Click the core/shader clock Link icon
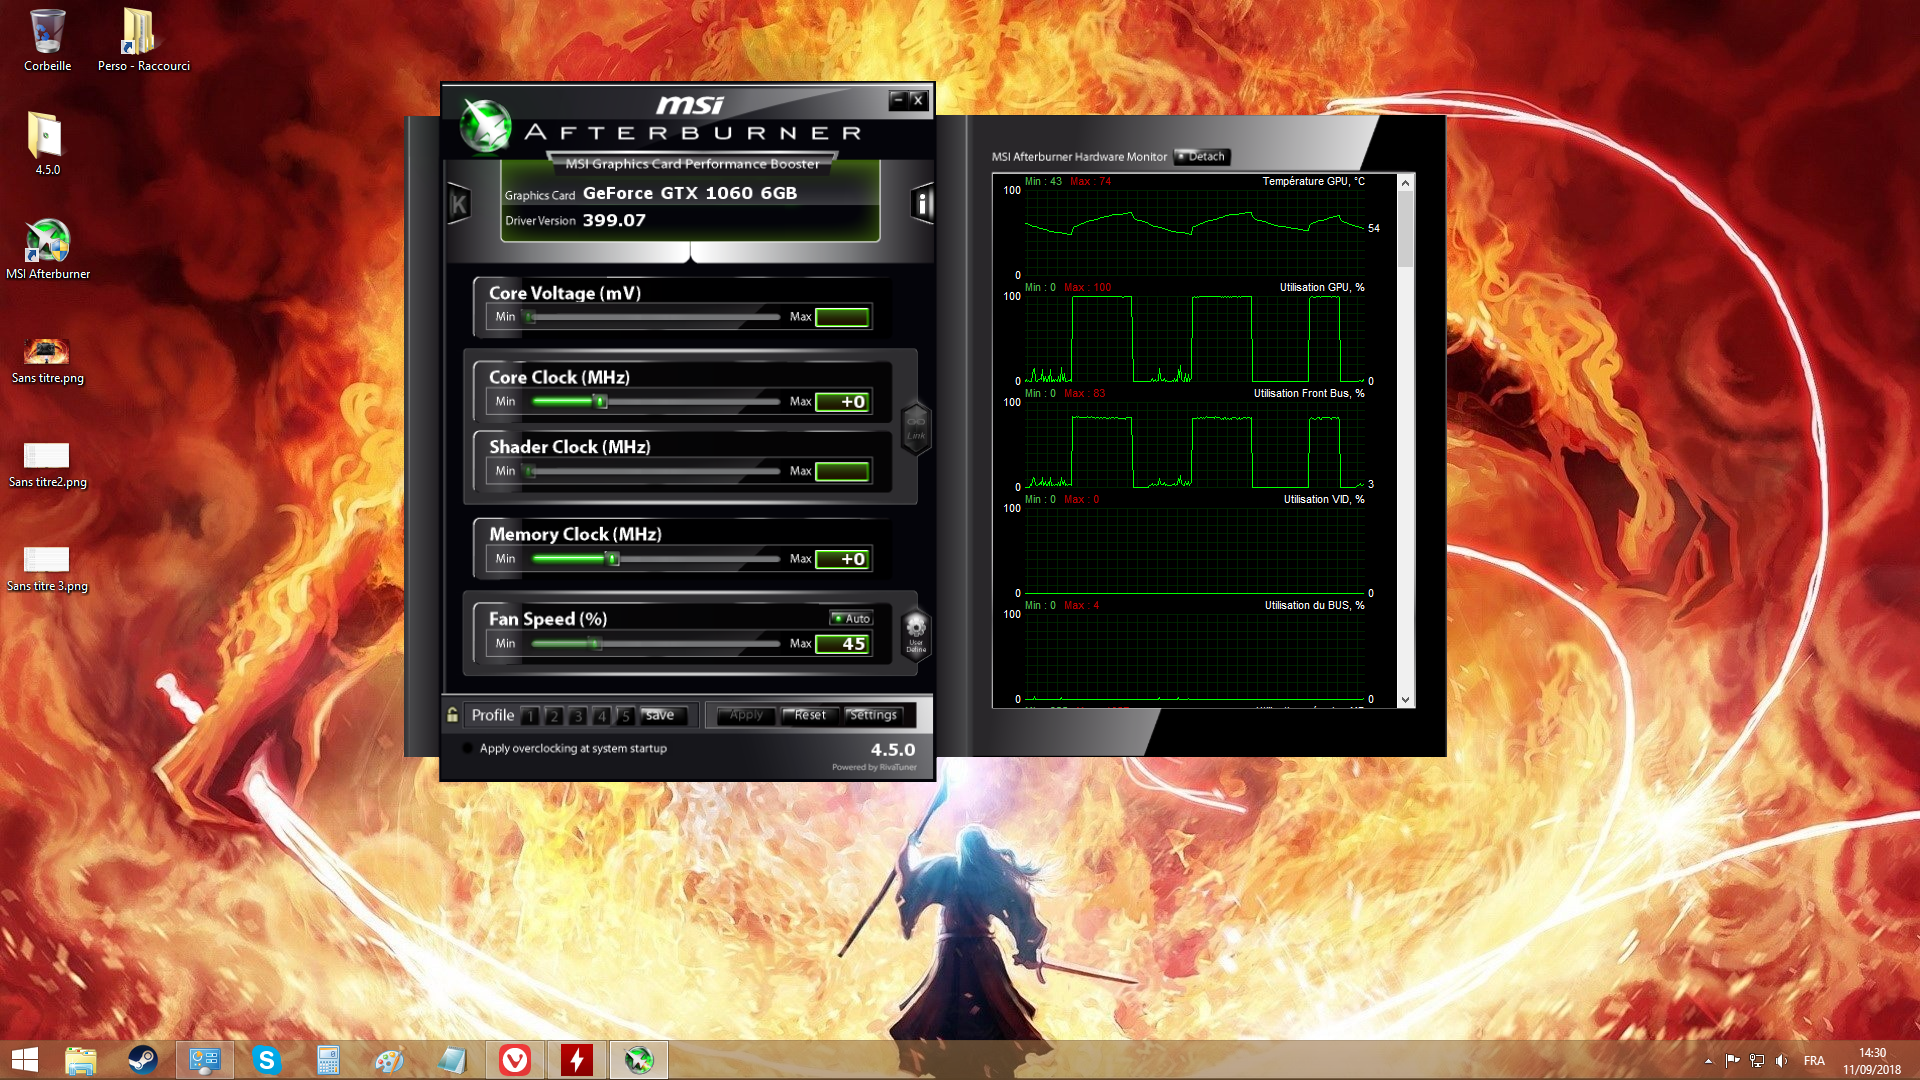This screenshot has height=1080, width=1920. [x=916, y=428]
